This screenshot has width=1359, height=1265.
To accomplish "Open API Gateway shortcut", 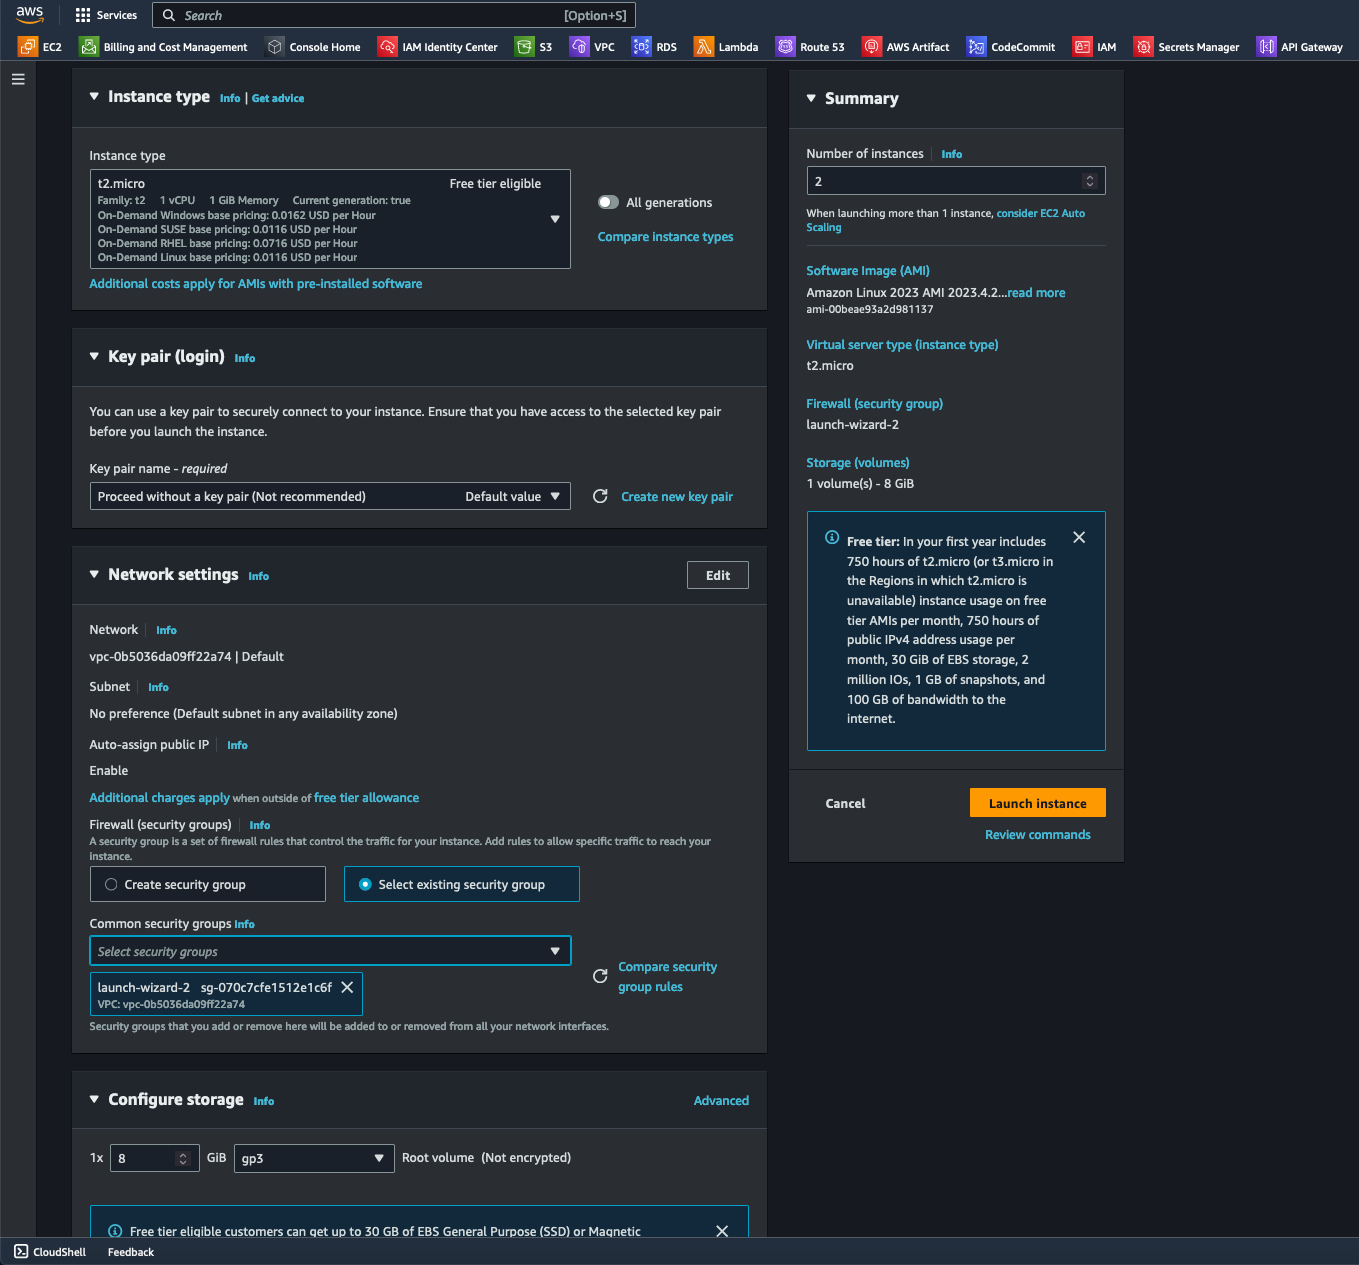I will coord(1301,47).
